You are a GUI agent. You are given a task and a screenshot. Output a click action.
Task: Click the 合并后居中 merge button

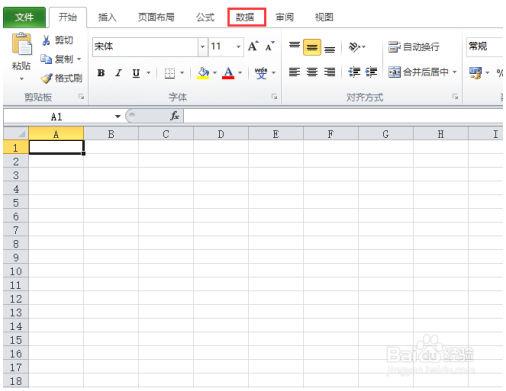click(422, 72)
